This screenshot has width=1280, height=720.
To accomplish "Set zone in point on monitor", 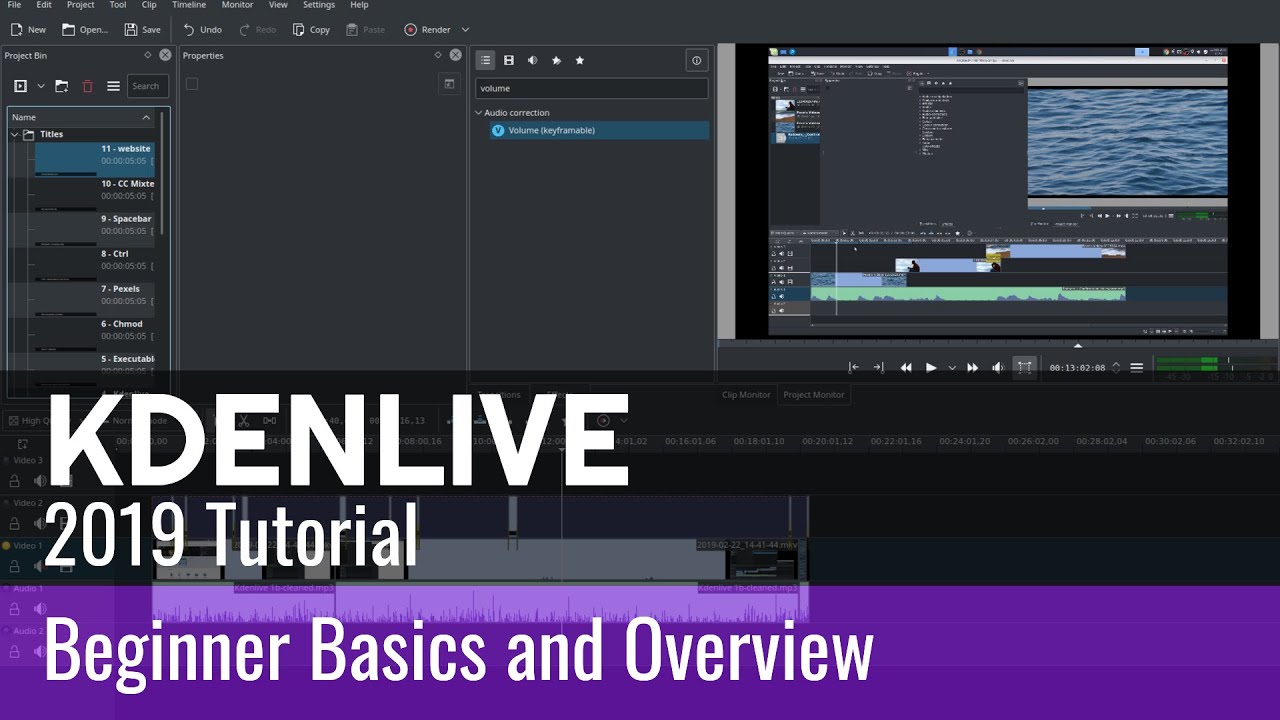I will tap(854, 368).
